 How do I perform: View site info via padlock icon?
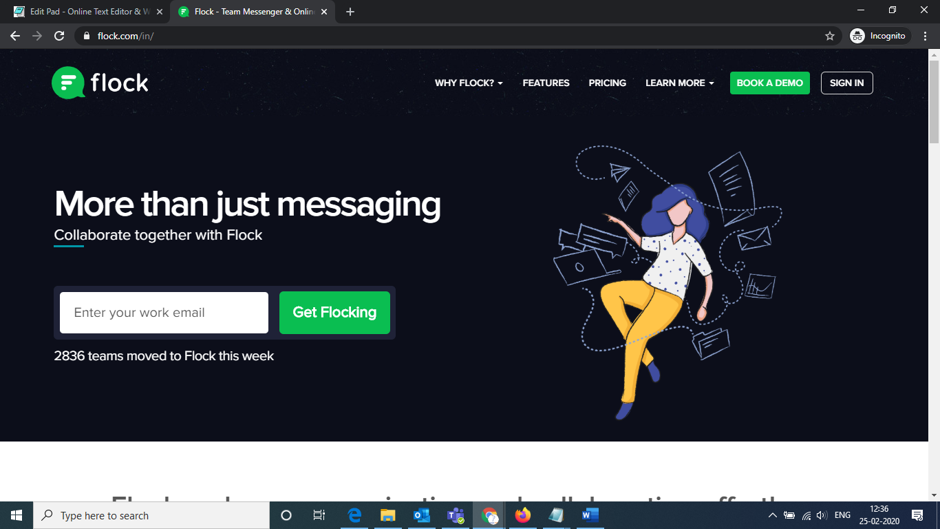(x=86, y=36)
